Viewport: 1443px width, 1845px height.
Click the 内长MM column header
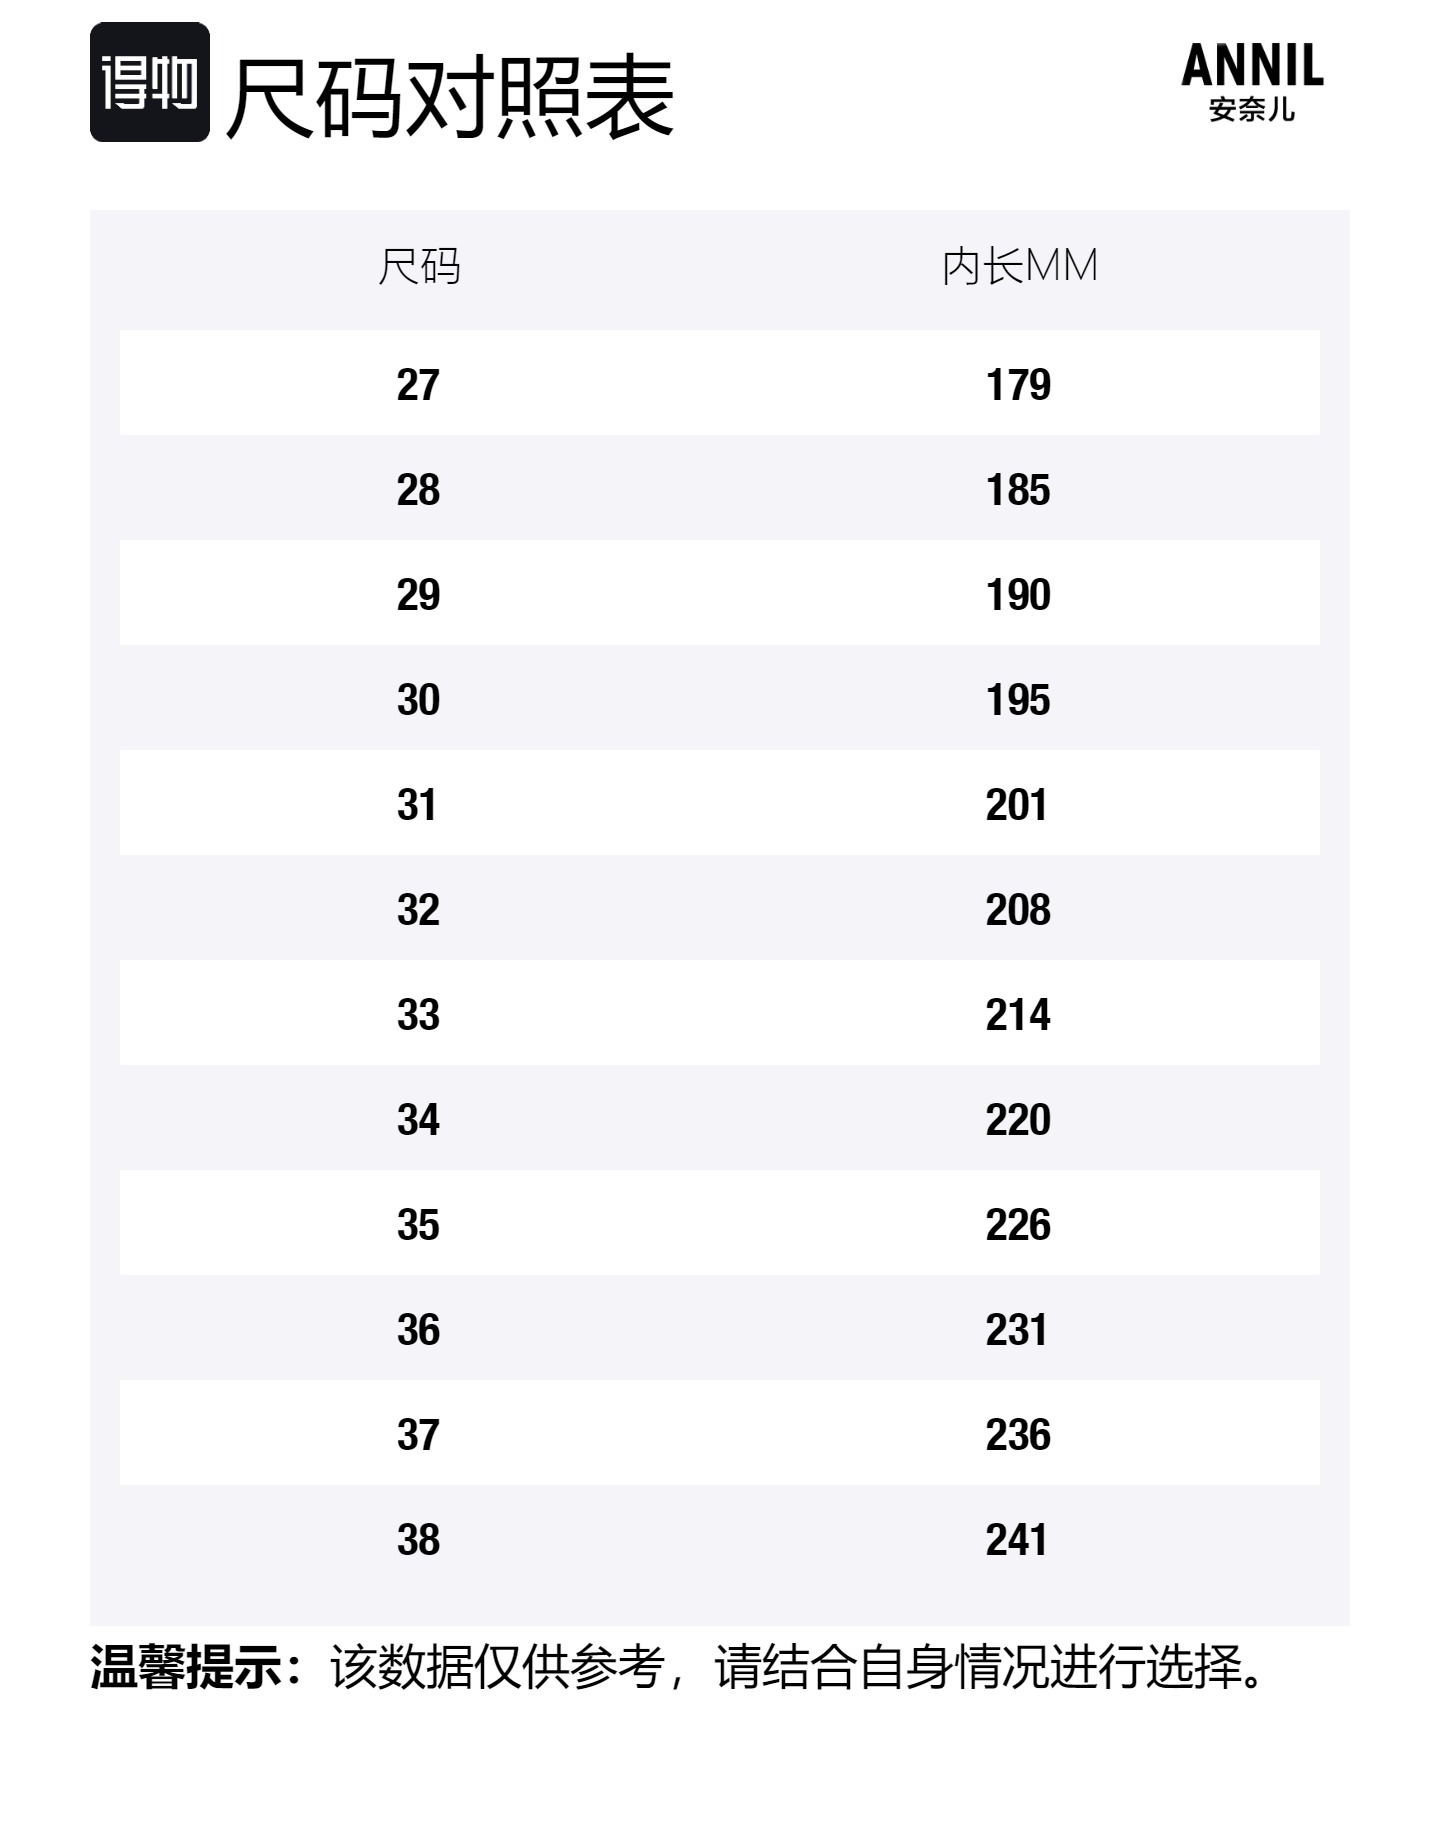pos(1019,267)
